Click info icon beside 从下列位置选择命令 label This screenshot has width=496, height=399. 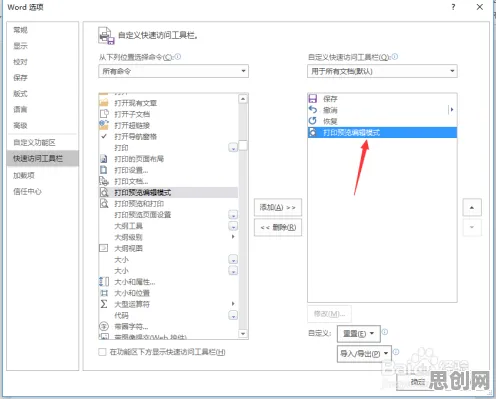tap(178, 57)
